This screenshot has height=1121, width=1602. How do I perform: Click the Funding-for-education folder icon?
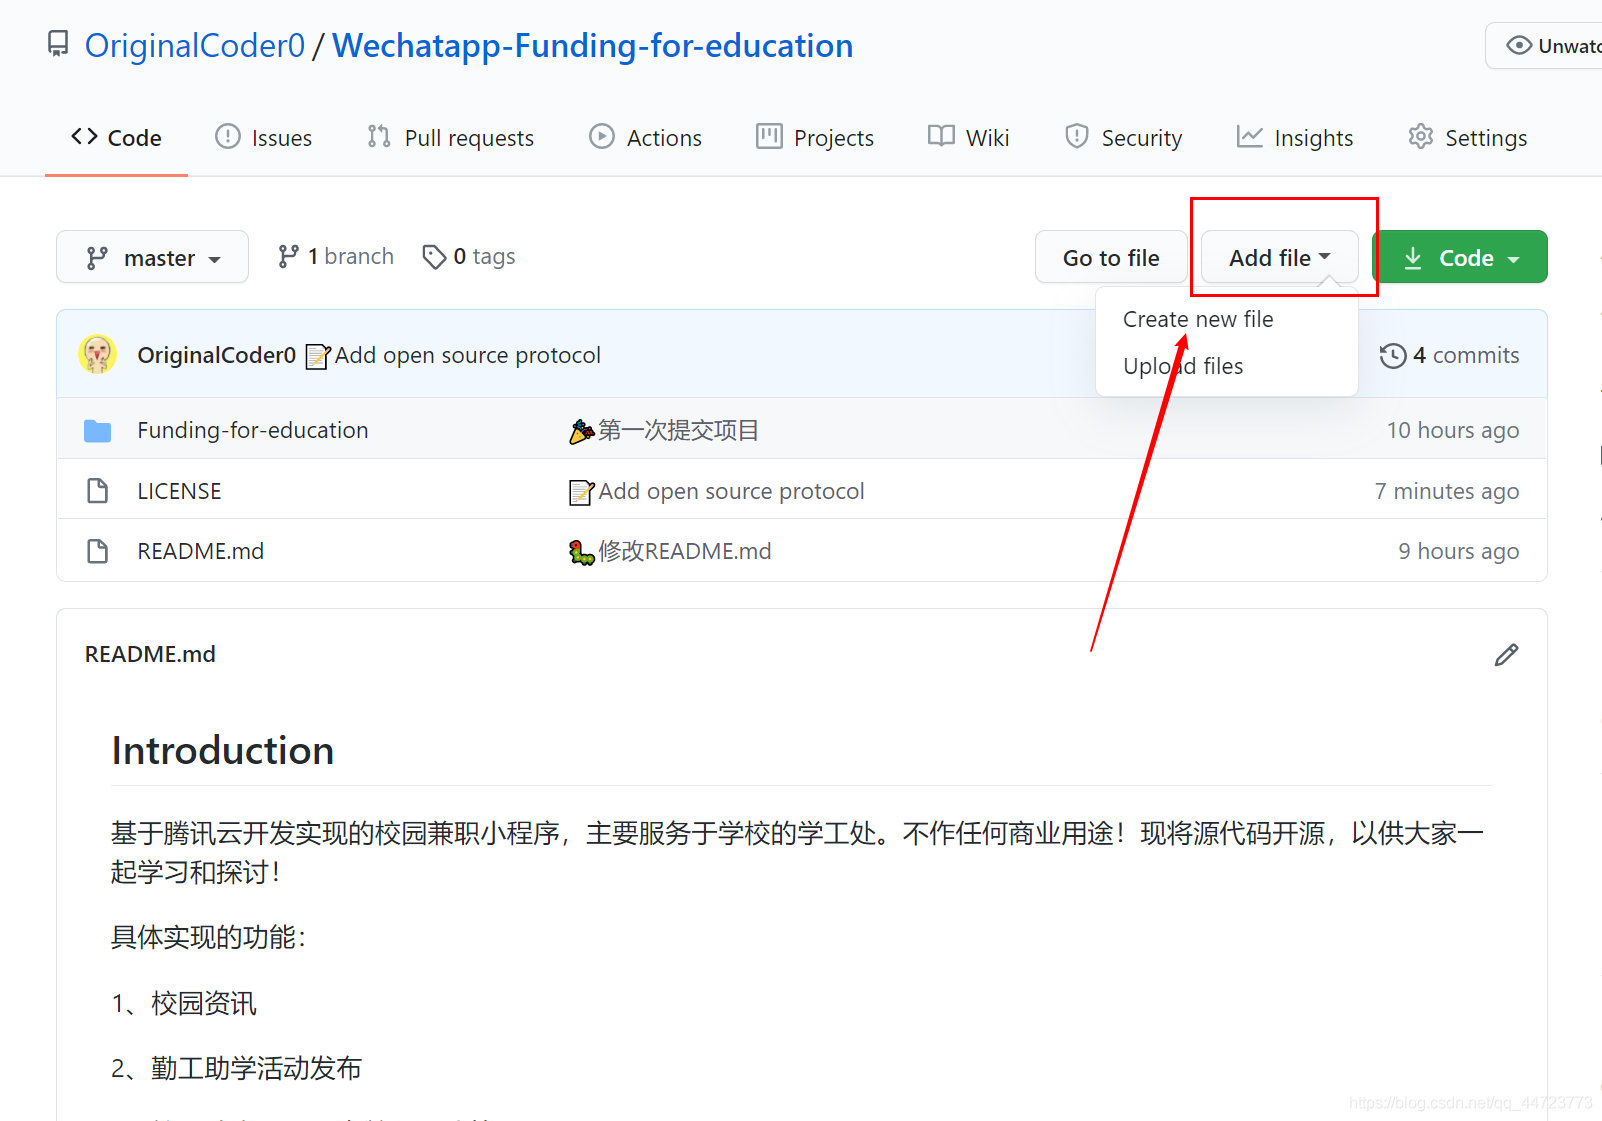tap(98, 430)
